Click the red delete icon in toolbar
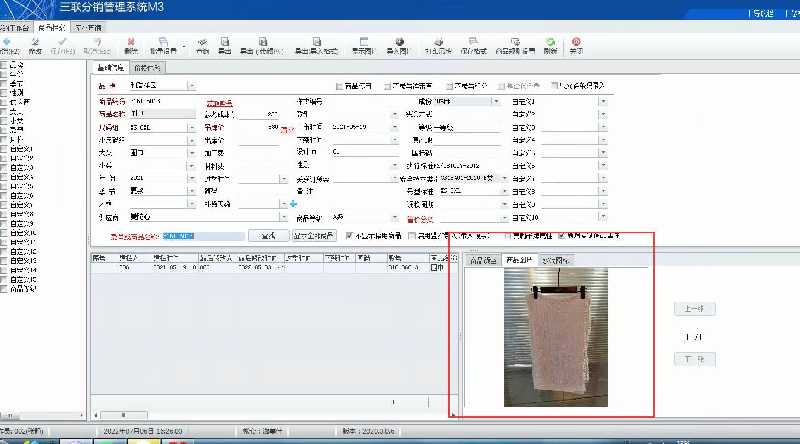Image resolution: width=800 pixels, height=444 pixels. point(131,43)
